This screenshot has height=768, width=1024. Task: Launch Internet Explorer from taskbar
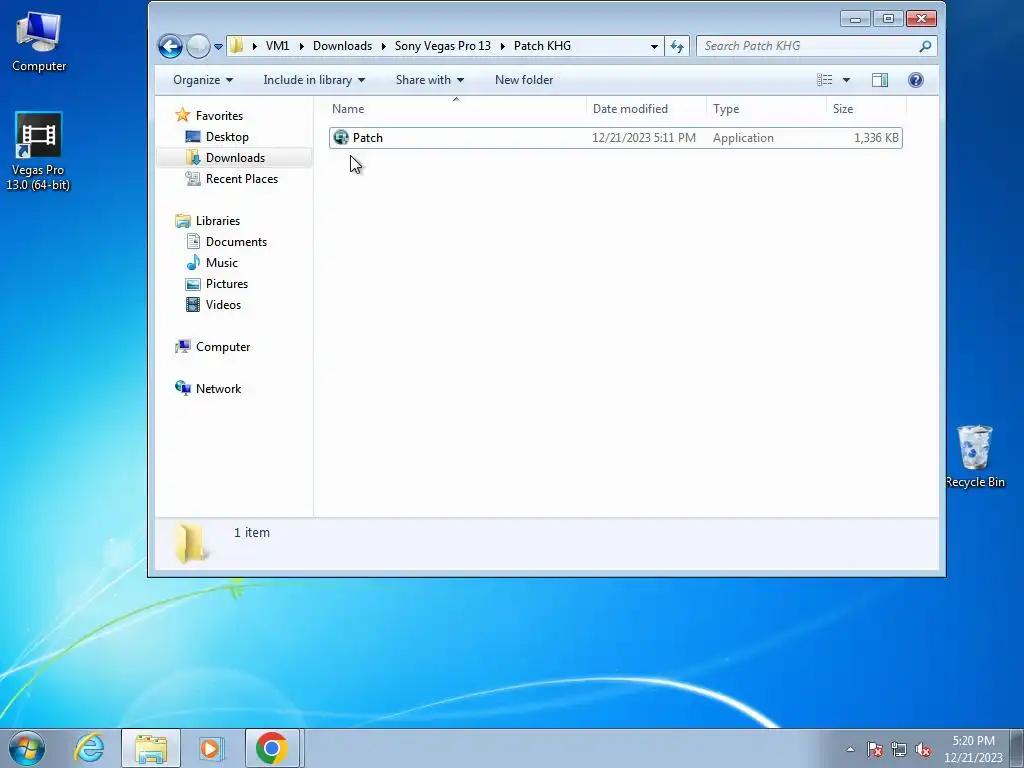pos(89,748)
